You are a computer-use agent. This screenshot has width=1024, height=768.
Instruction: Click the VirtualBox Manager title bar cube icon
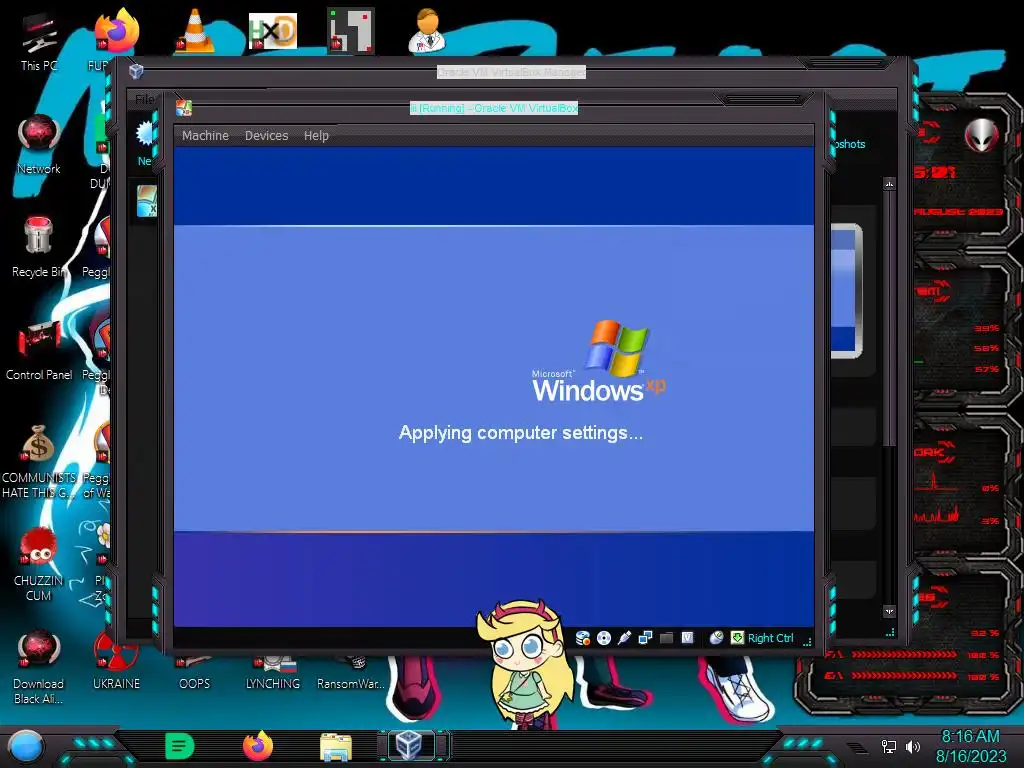(136, 71)
